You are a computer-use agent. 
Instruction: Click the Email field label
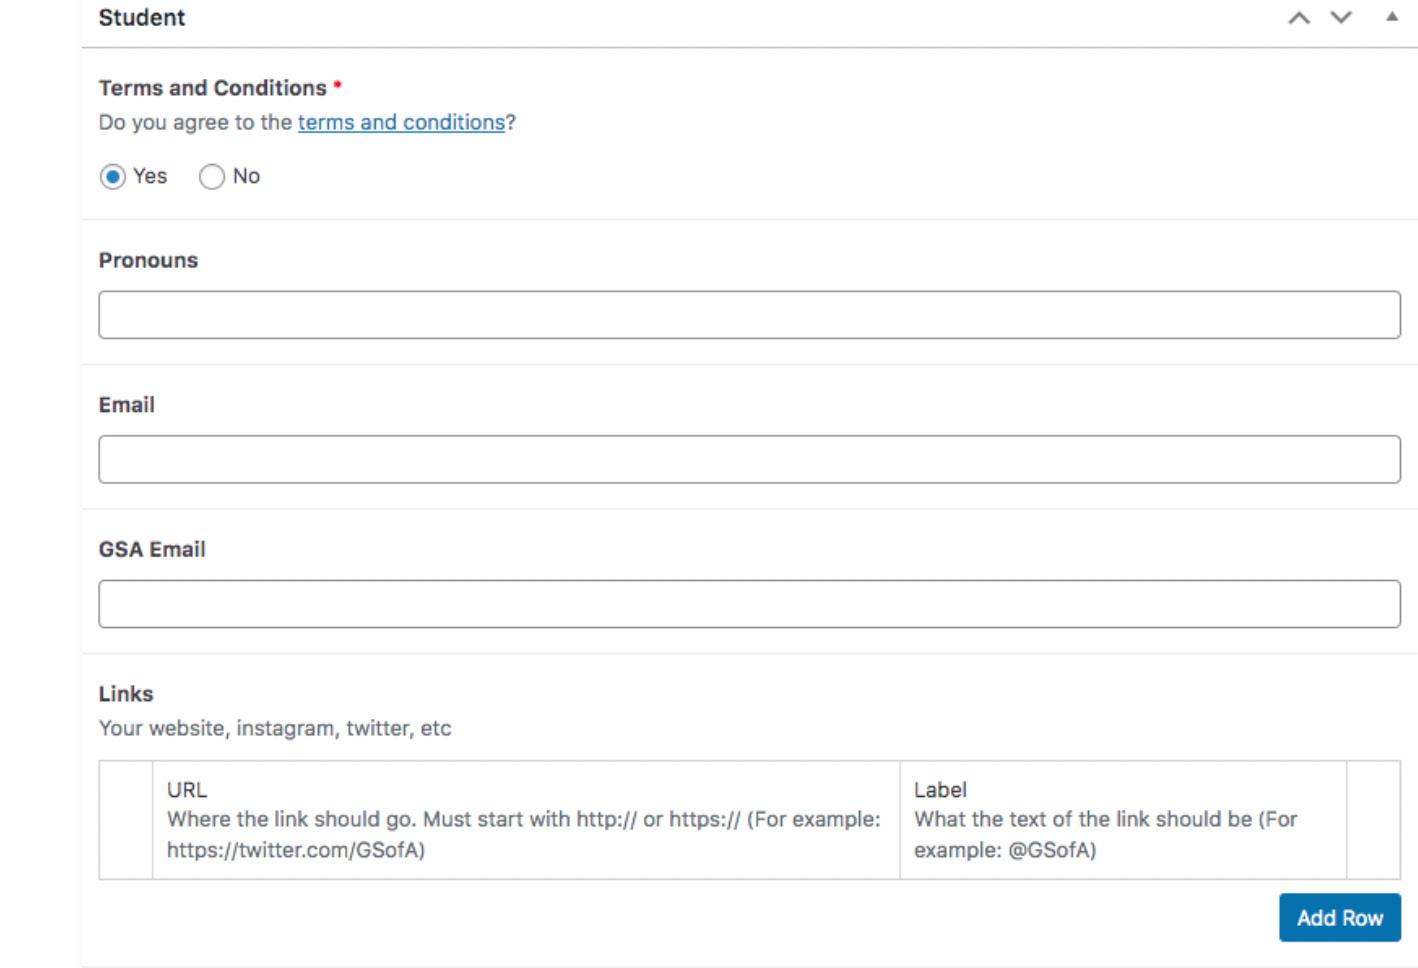[x=126, y=405]
